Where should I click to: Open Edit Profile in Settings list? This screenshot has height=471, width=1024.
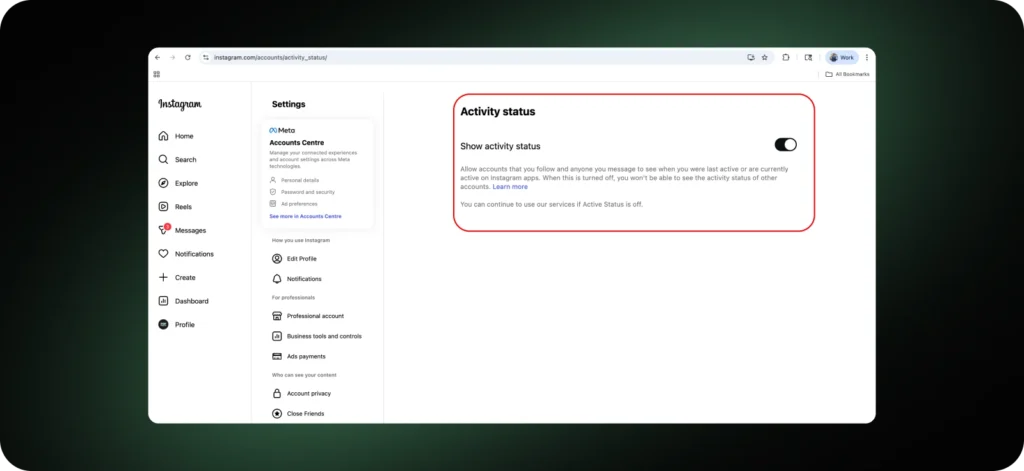coord(301,259)
